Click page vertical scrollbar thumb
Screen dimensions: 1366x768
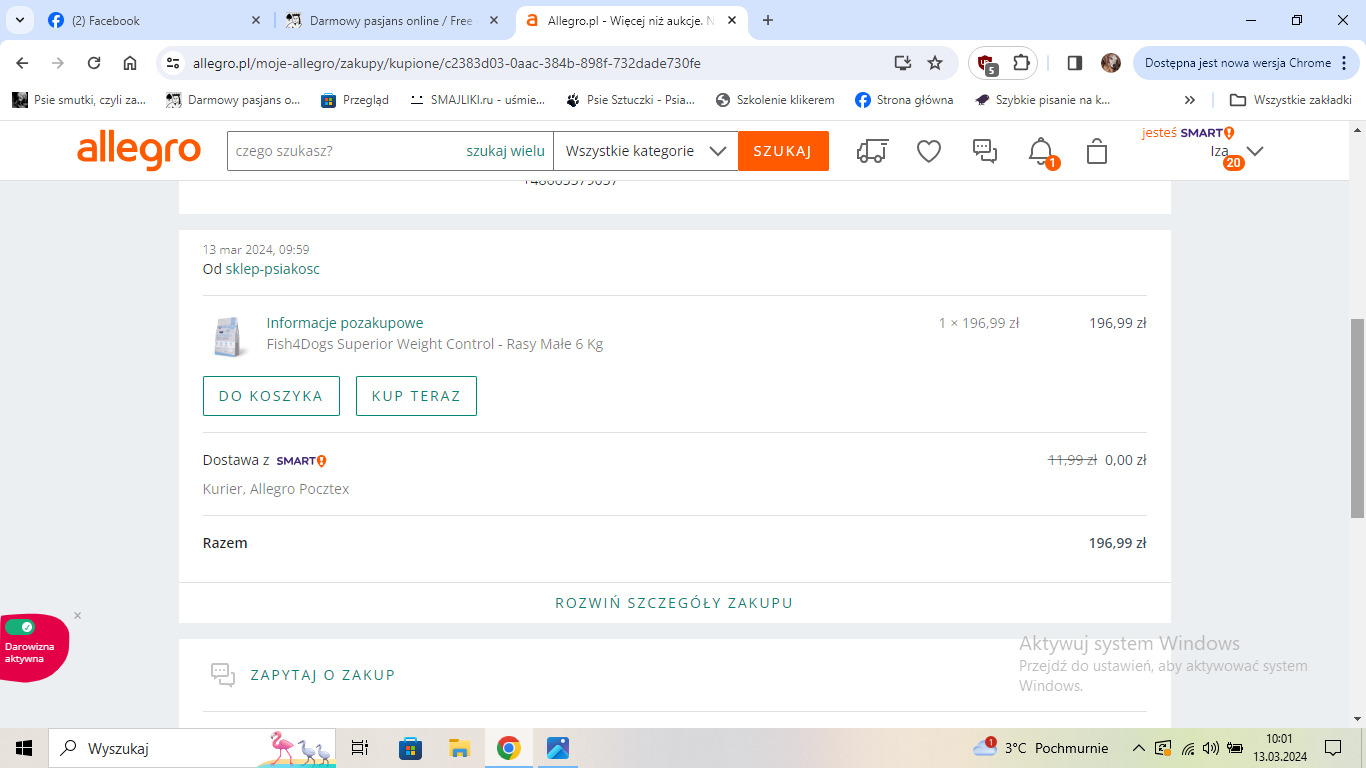1357,418
